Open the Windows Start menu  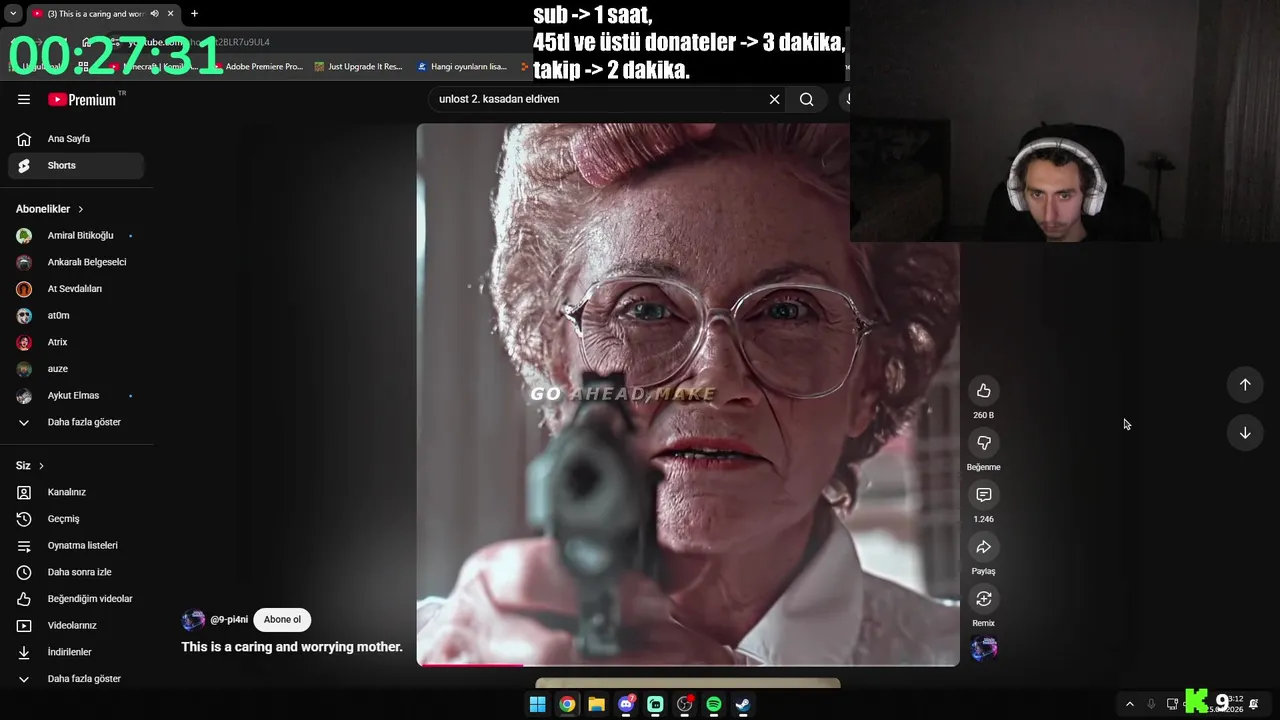click(x=537, y=704)
